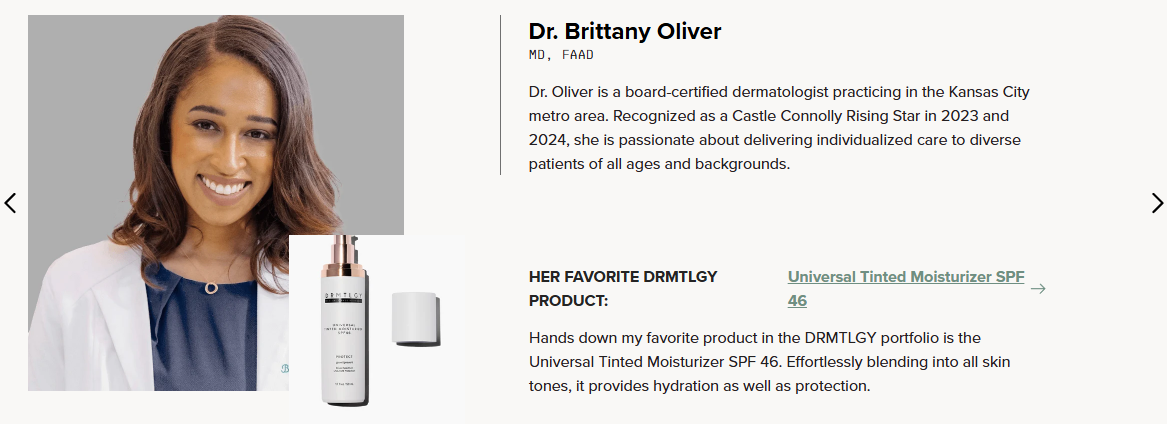The width and height of the screenshot is (1167, 424).
Task: Click the Dr. Brittany Oliver name heading
Action: tap(625, 31)
